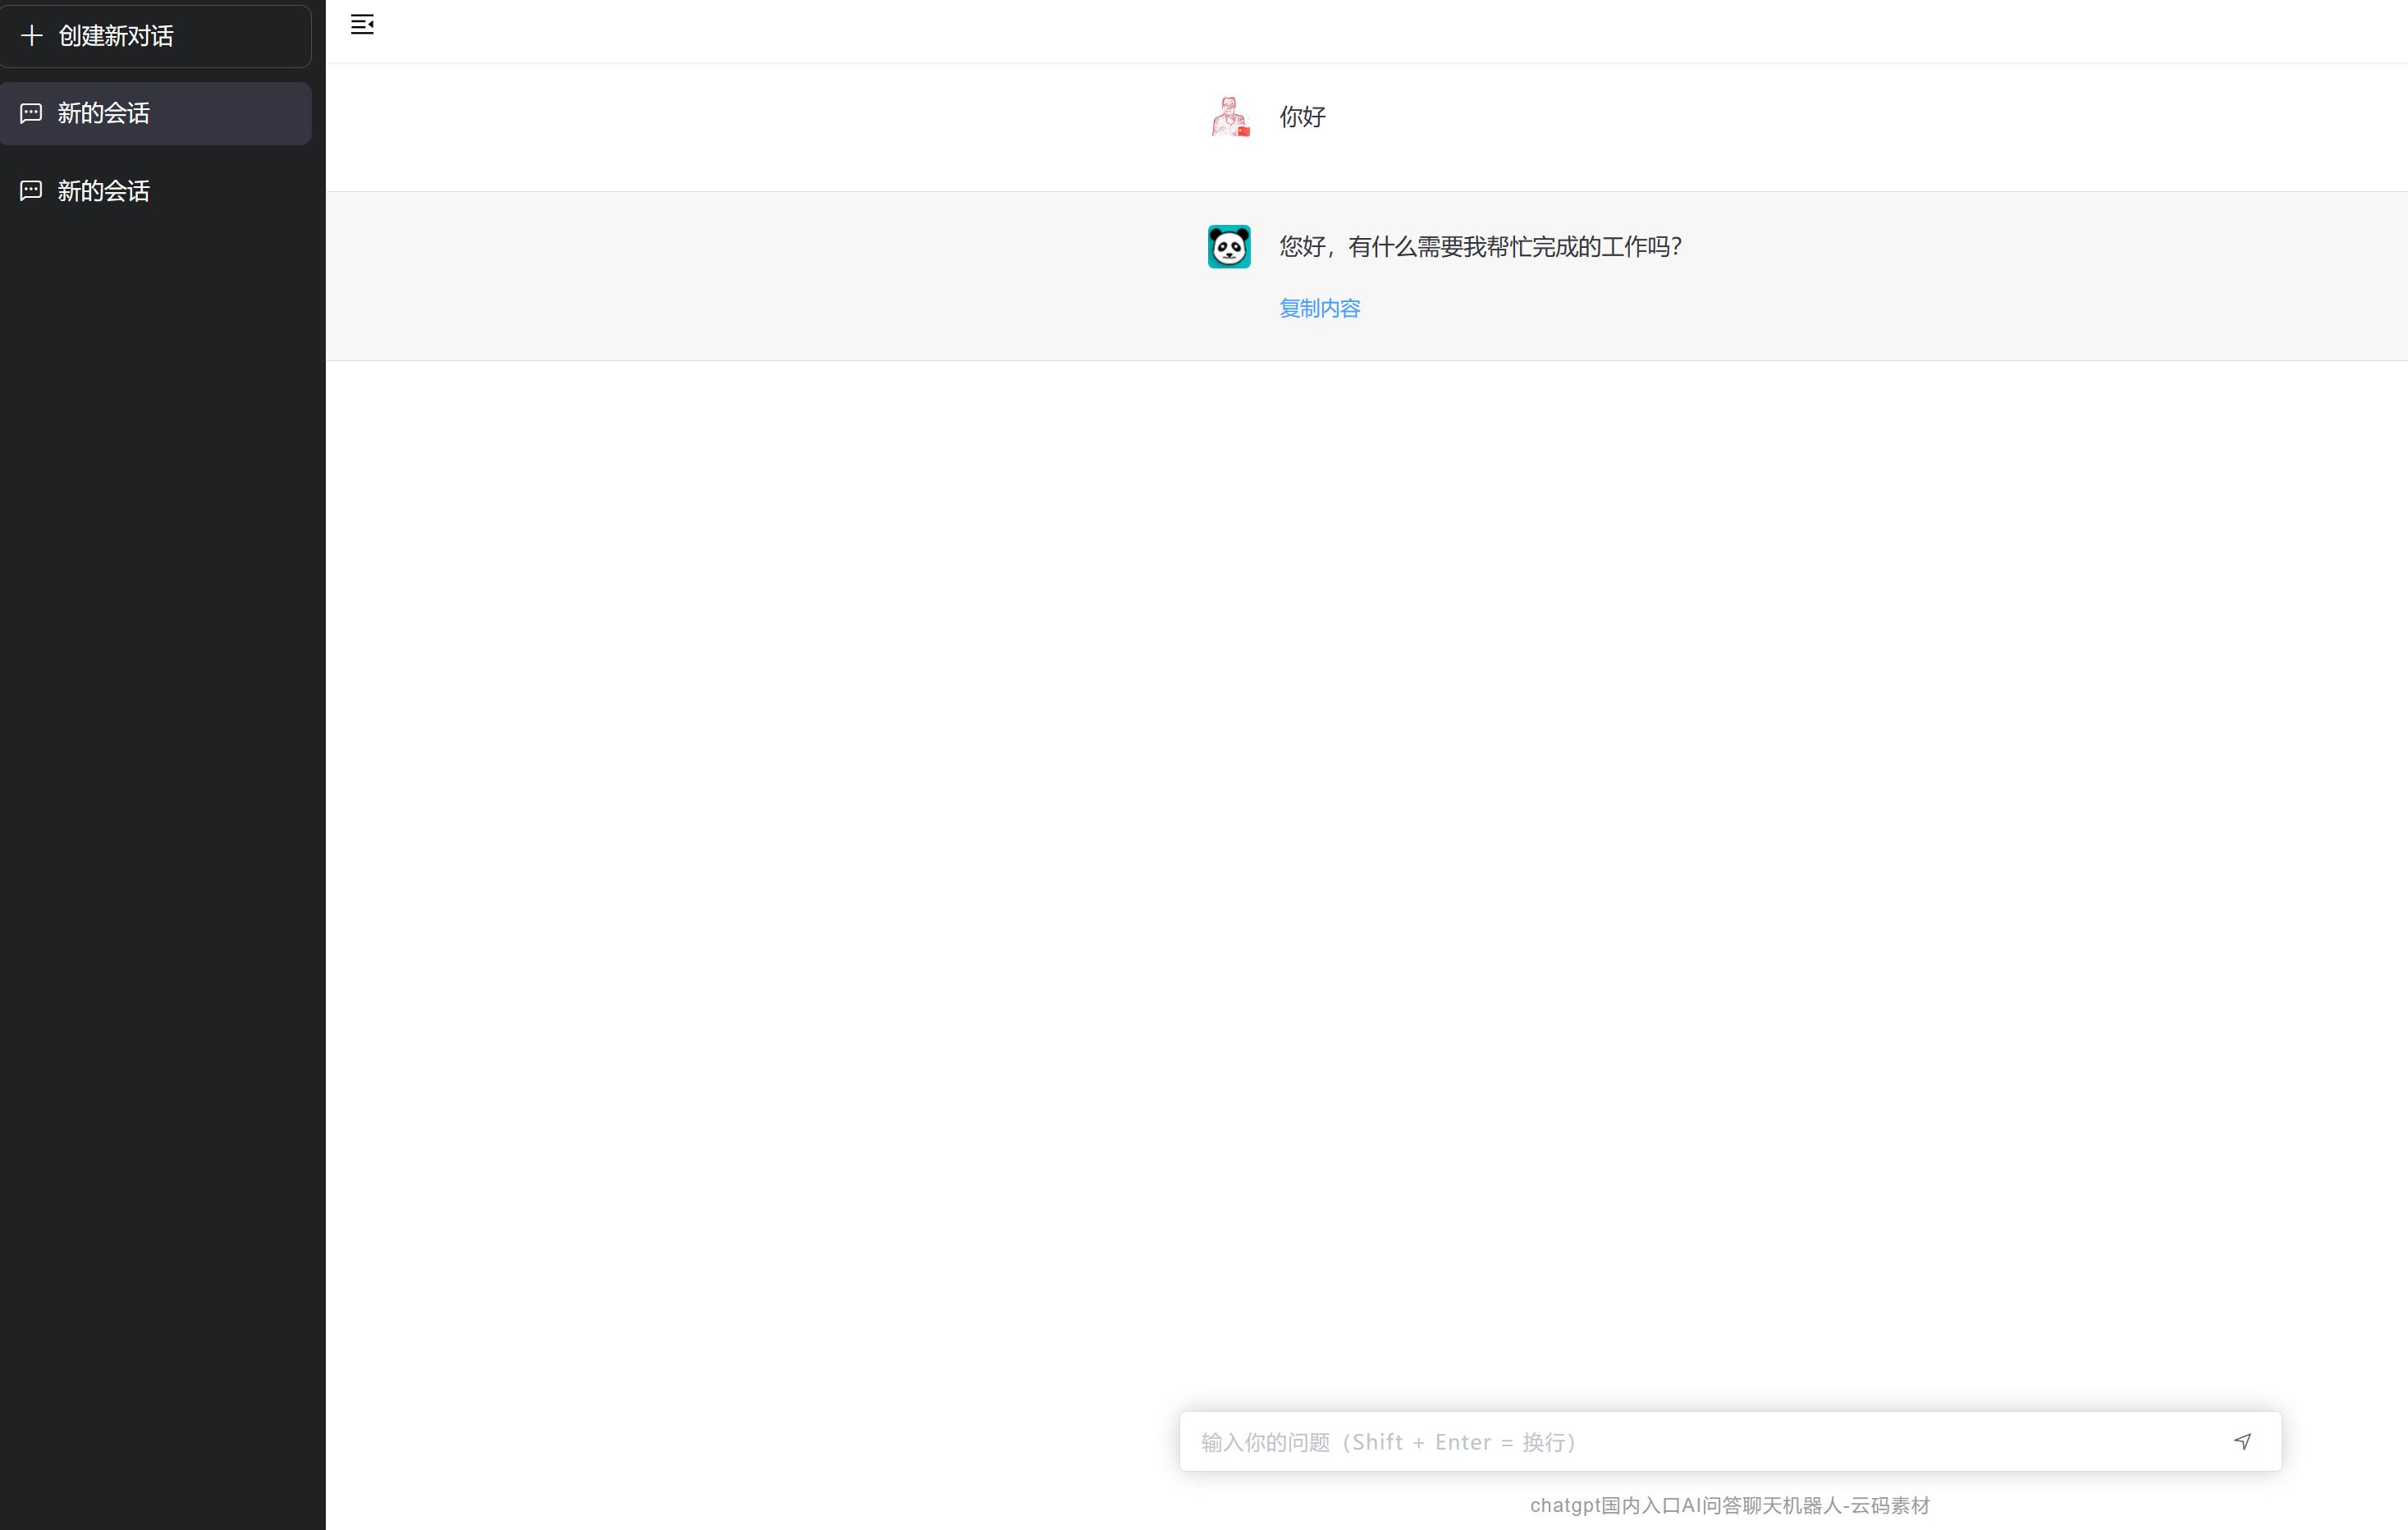The width and height of the screenshot is (2408, 1530).
Task: Click the 复制内容 link
Action: point(1320,308)
